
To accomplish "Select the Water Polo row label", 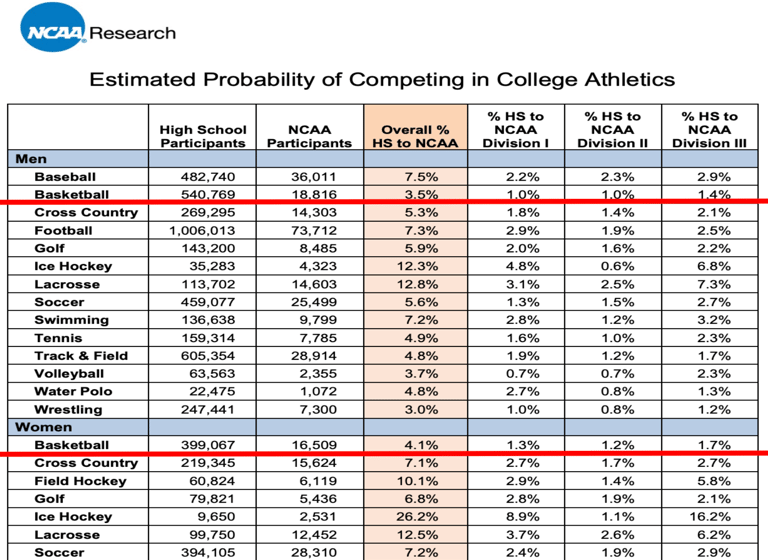I will point(73,391).
